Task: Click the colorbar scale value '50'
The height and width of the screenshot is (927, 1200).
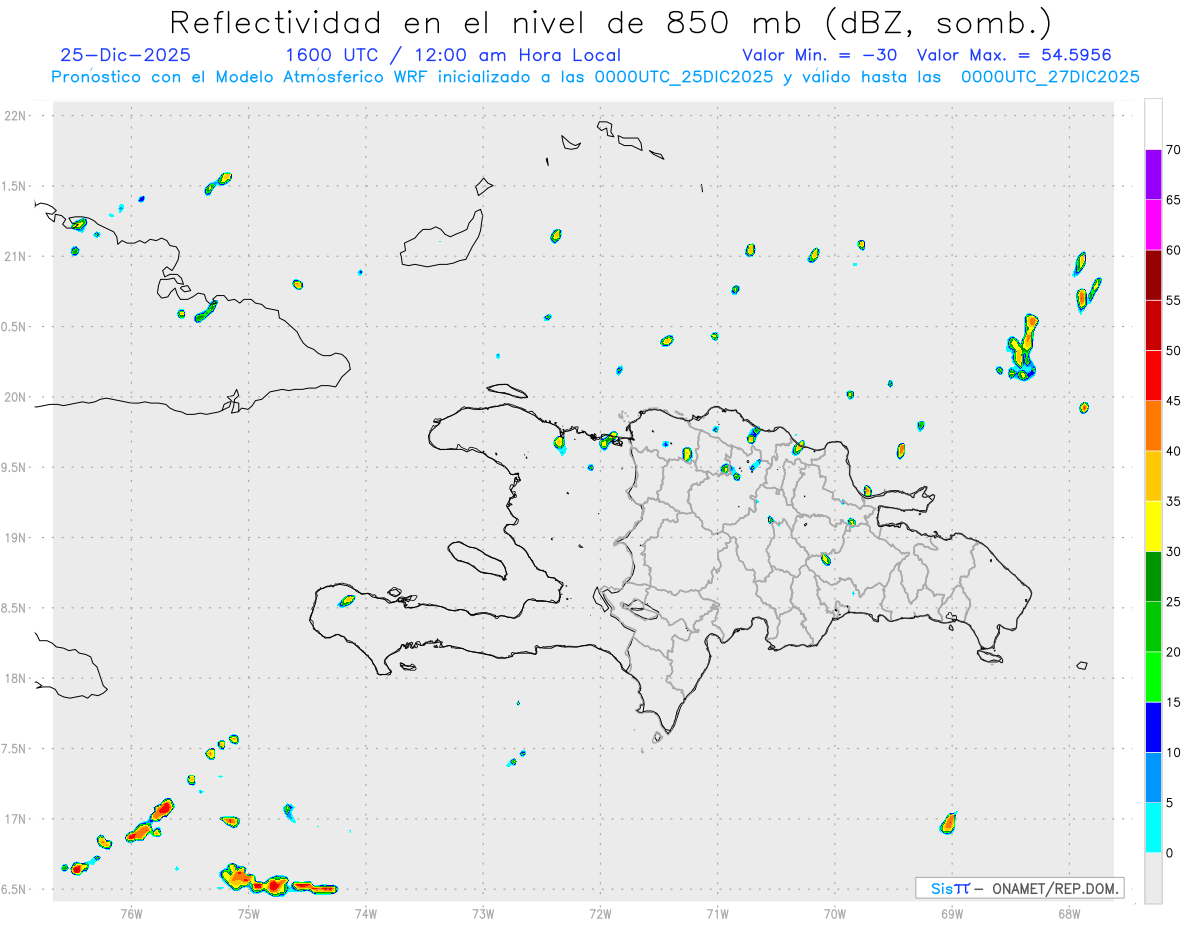Action: point(1174,351)
